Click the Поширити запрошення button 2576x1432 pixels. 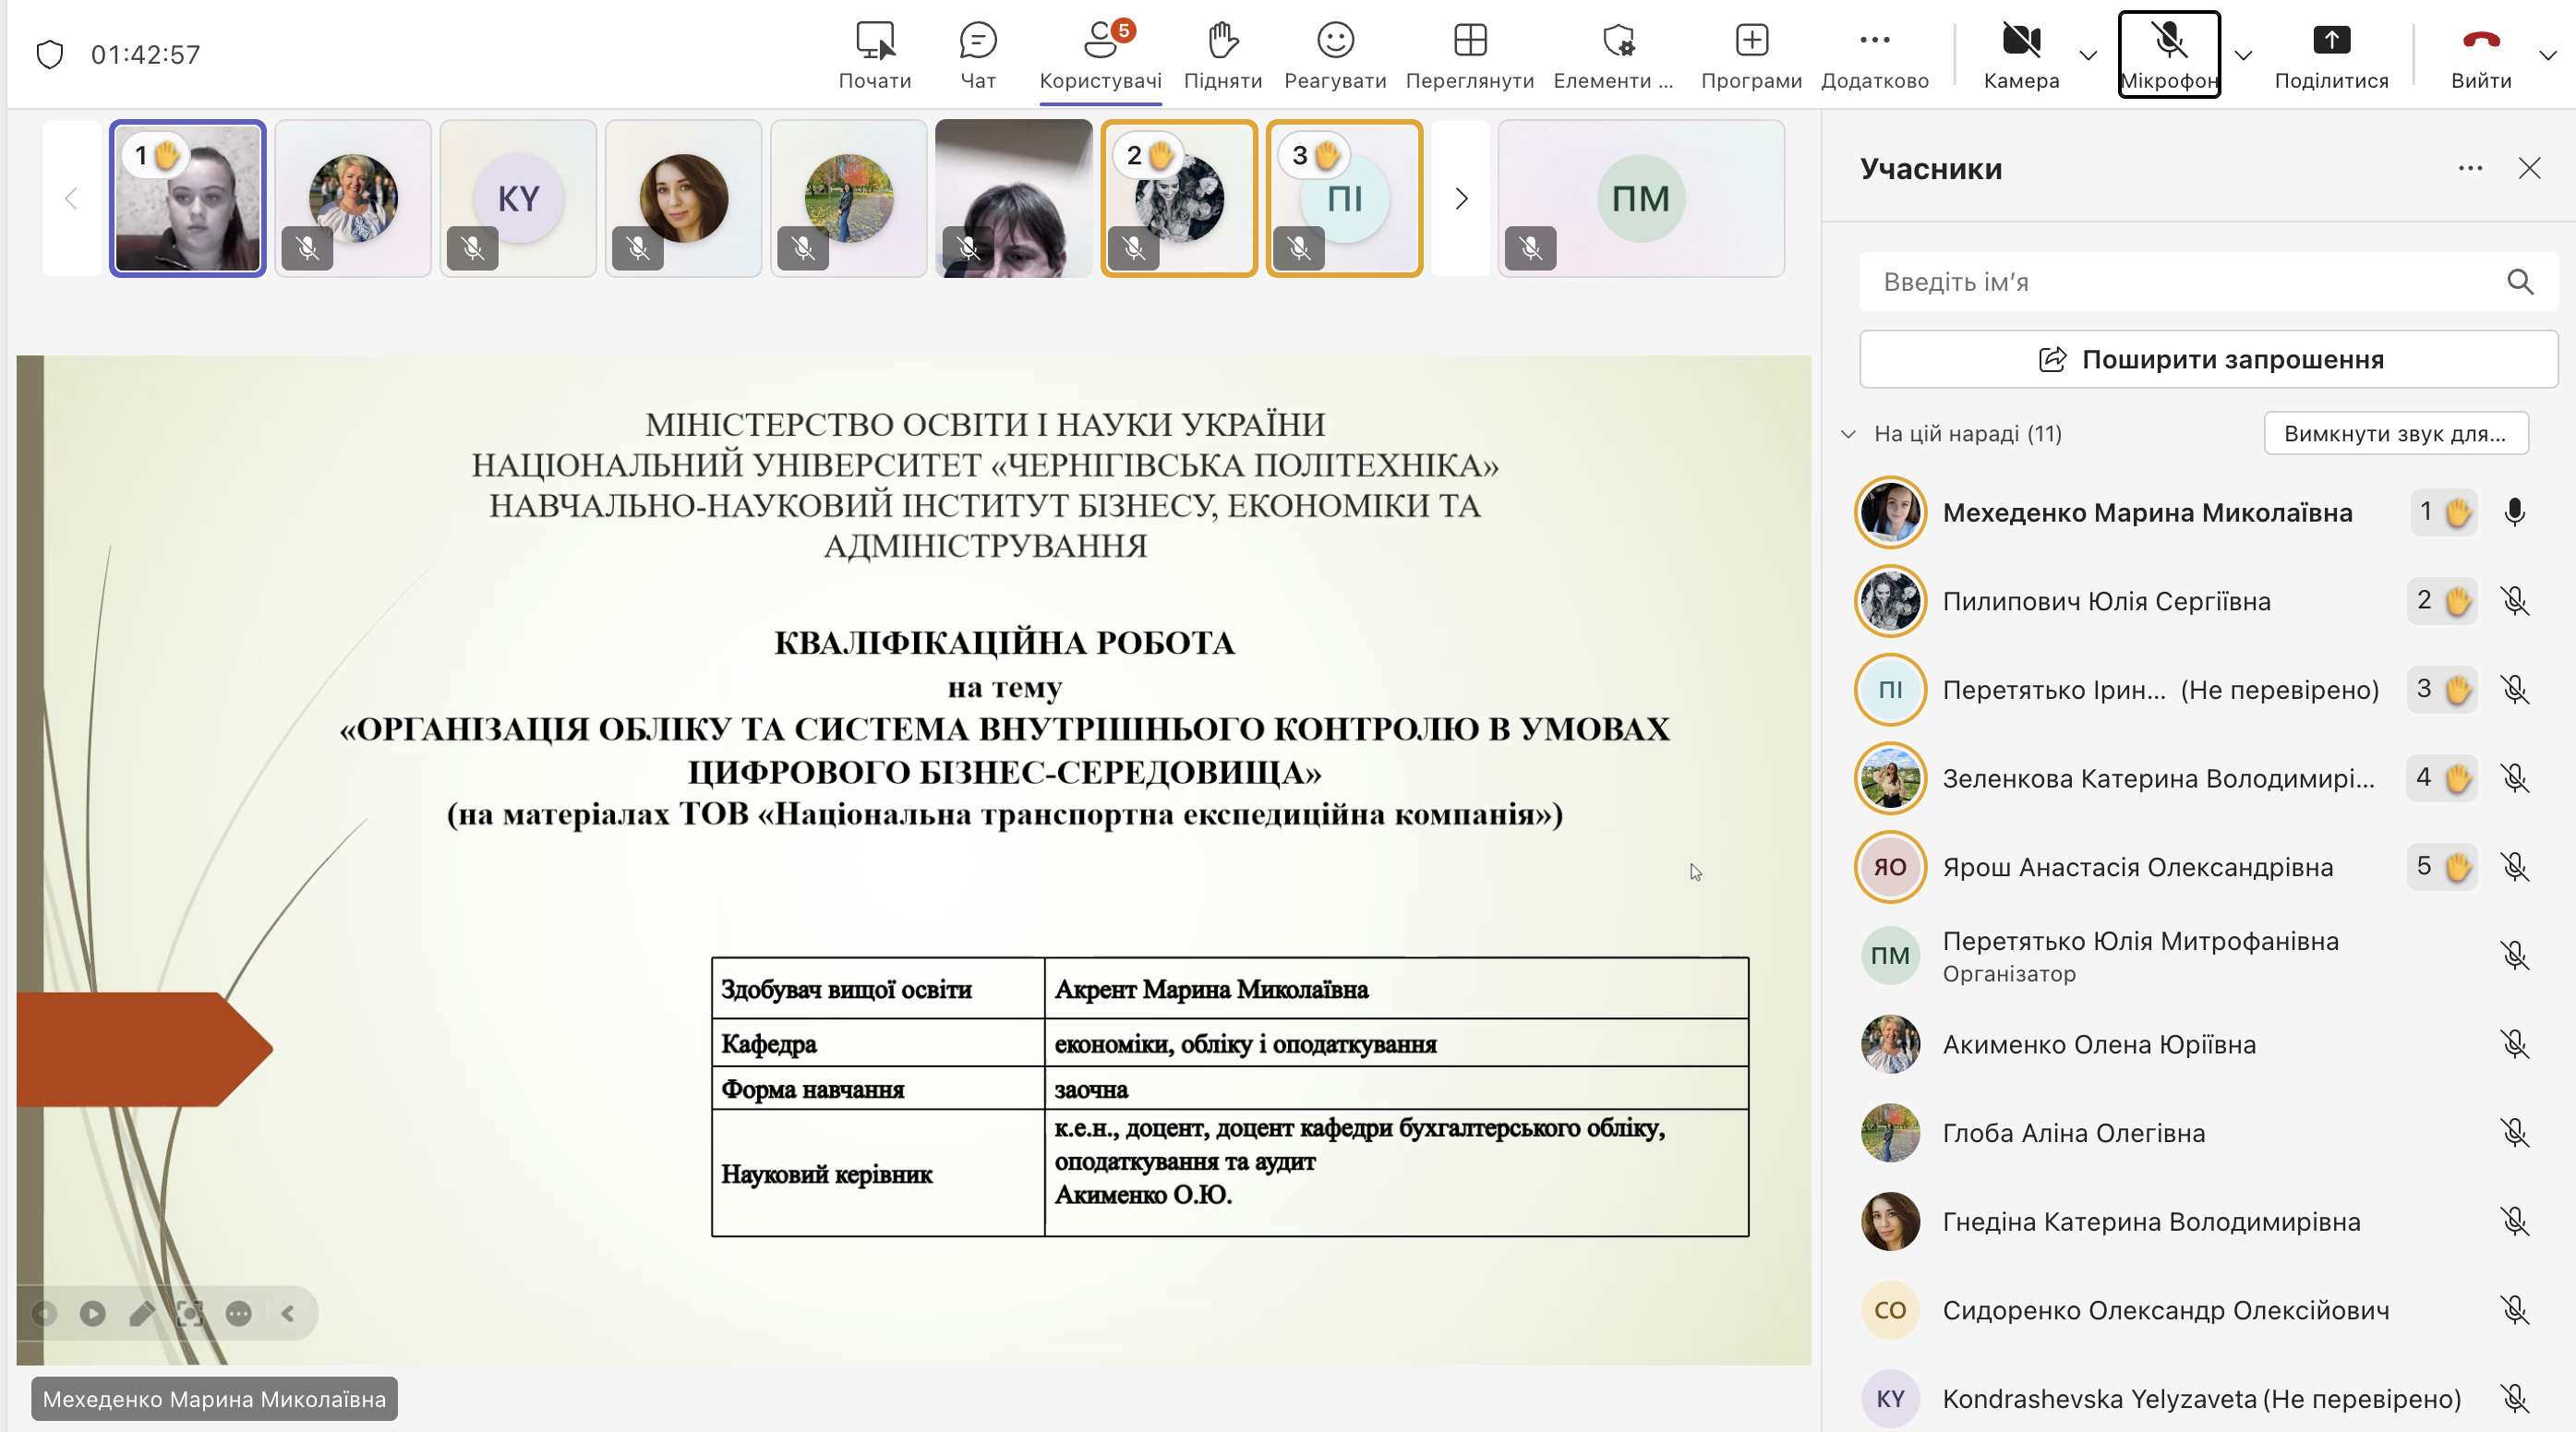[2208, 359]
